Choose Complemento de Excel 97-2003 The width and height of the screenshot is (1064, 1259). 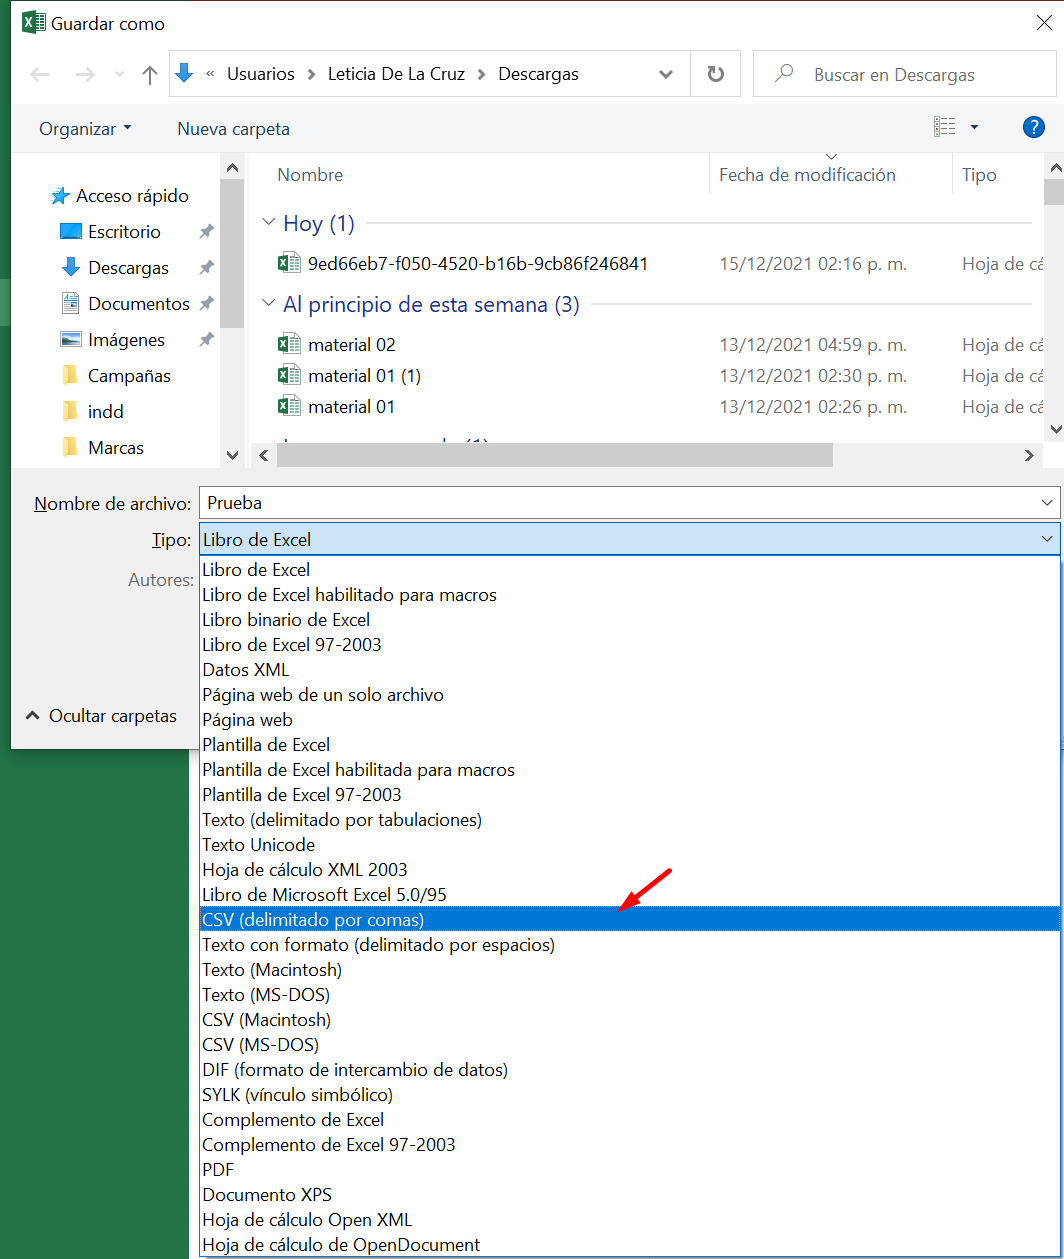pyautogui.click(x=630, y=1145)
